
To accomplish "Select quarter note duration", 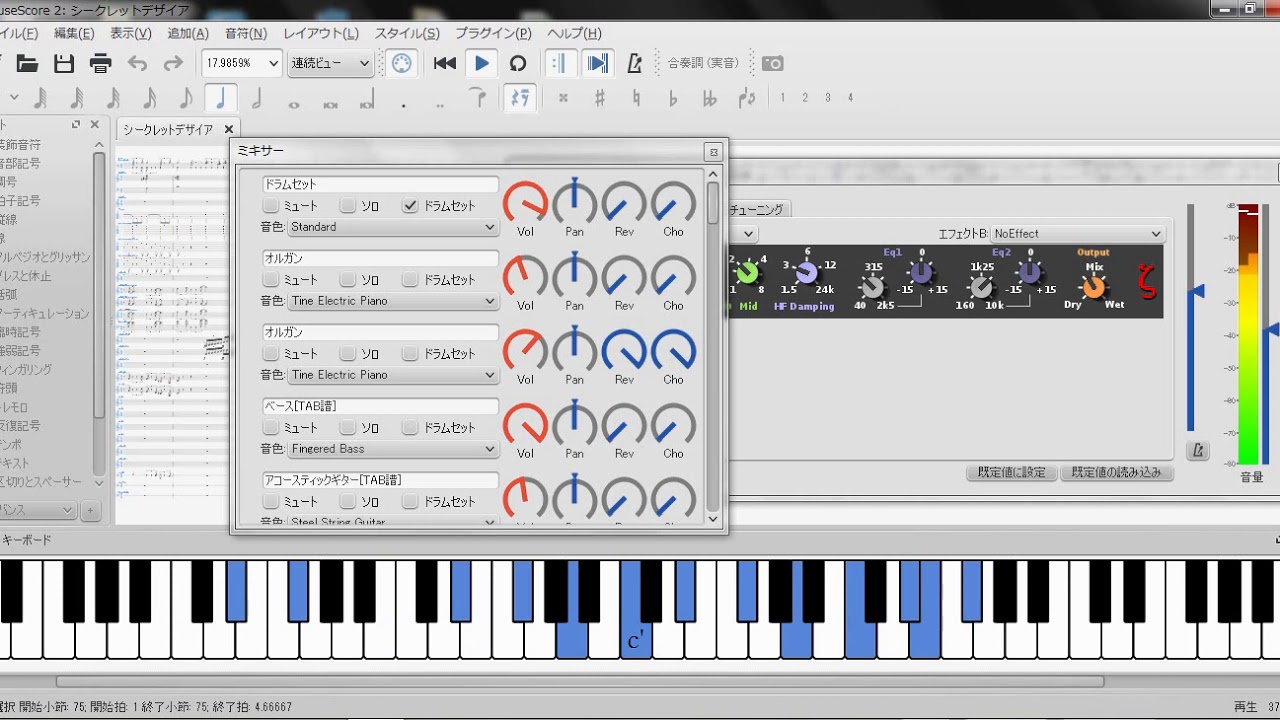I will click(221, 98).
